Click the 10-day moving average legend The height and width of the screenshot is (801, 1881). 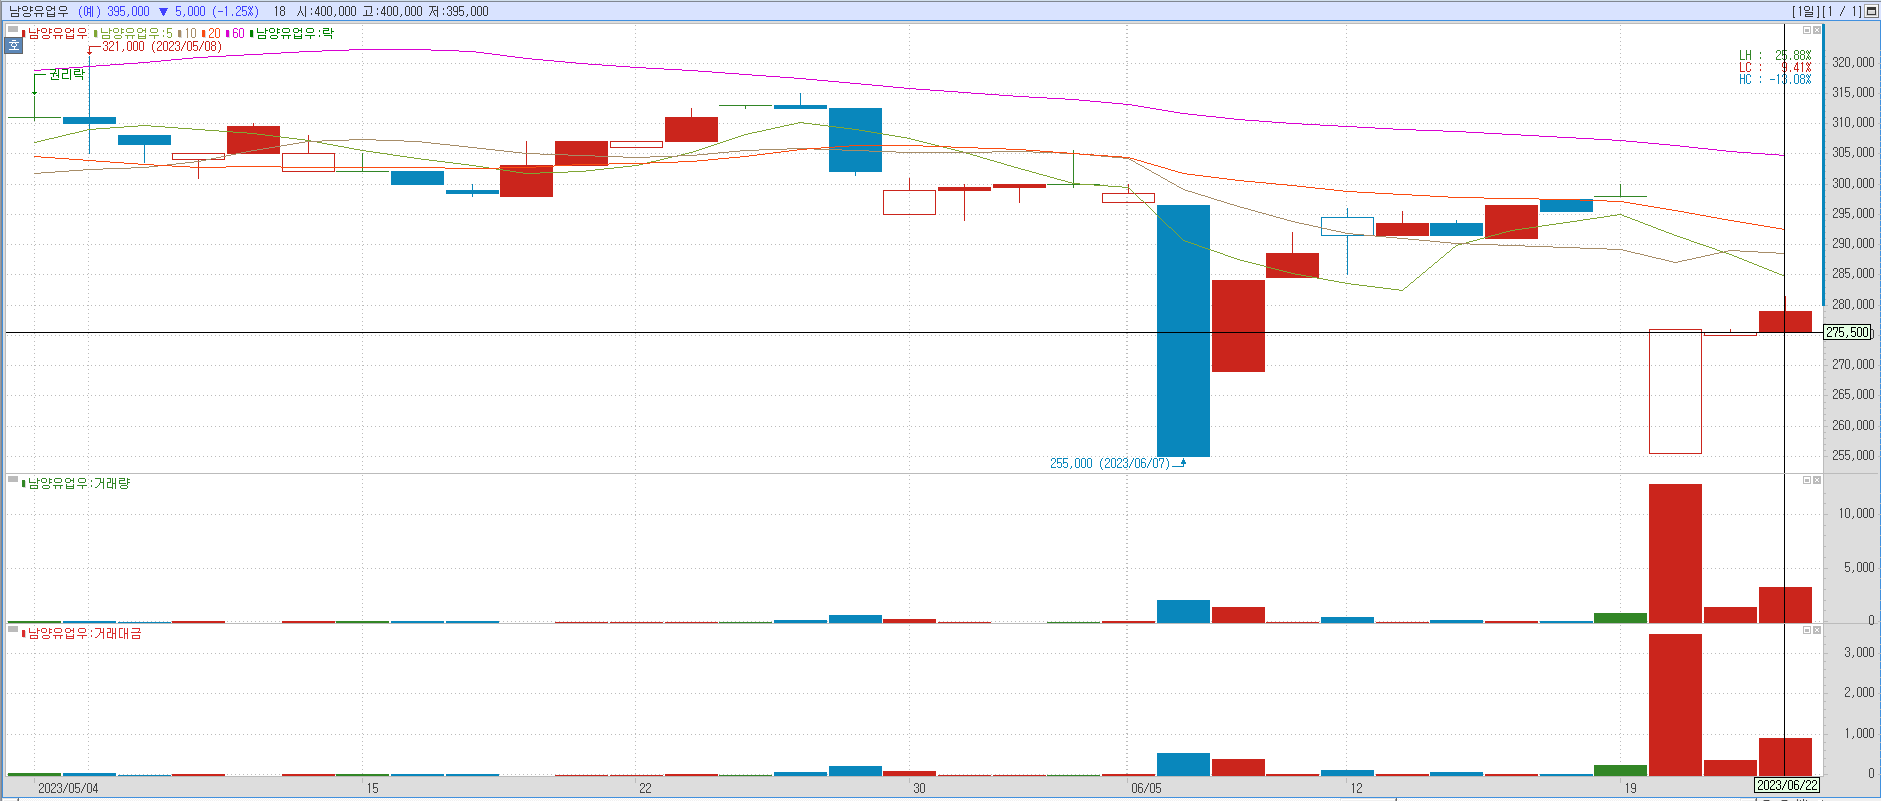click(x=189, y=33)
